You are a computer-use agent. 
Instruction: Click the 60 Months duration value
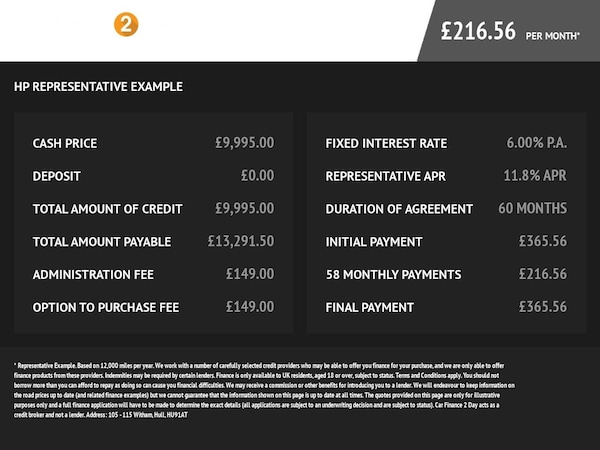532,209
